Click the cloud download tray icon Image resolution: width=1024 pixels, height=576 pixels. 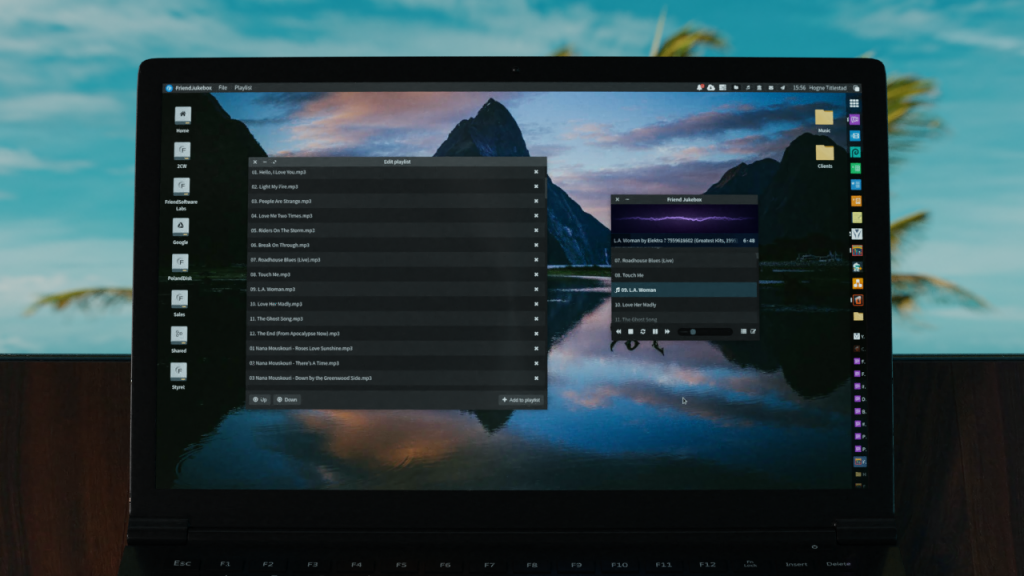[x=711, y=88]
